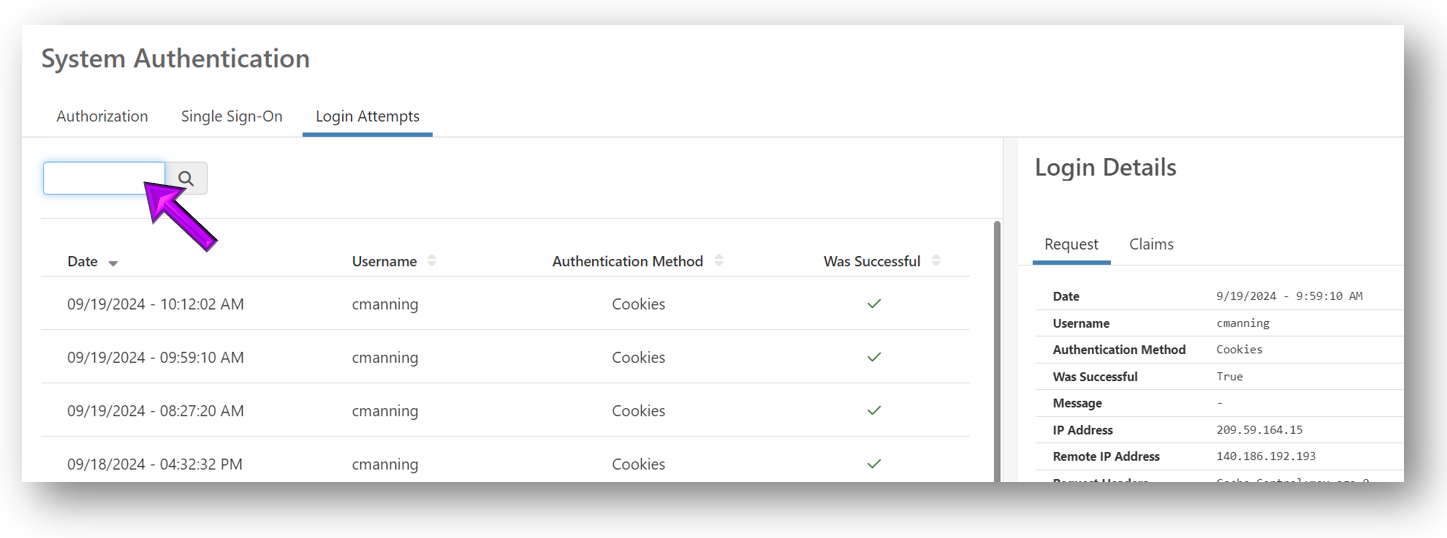1447x538 pixels.
Task: Click the login attempts list vertical scrollbar
Action: click(997, 350)
